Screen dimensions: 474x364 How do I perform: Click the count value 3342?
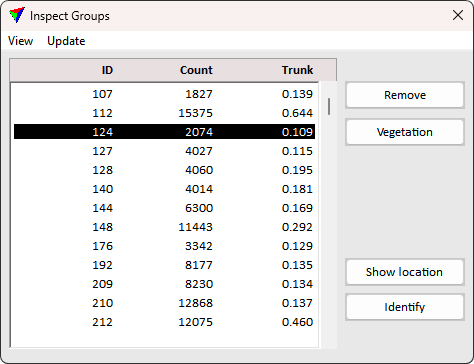[x=199, y=246]
